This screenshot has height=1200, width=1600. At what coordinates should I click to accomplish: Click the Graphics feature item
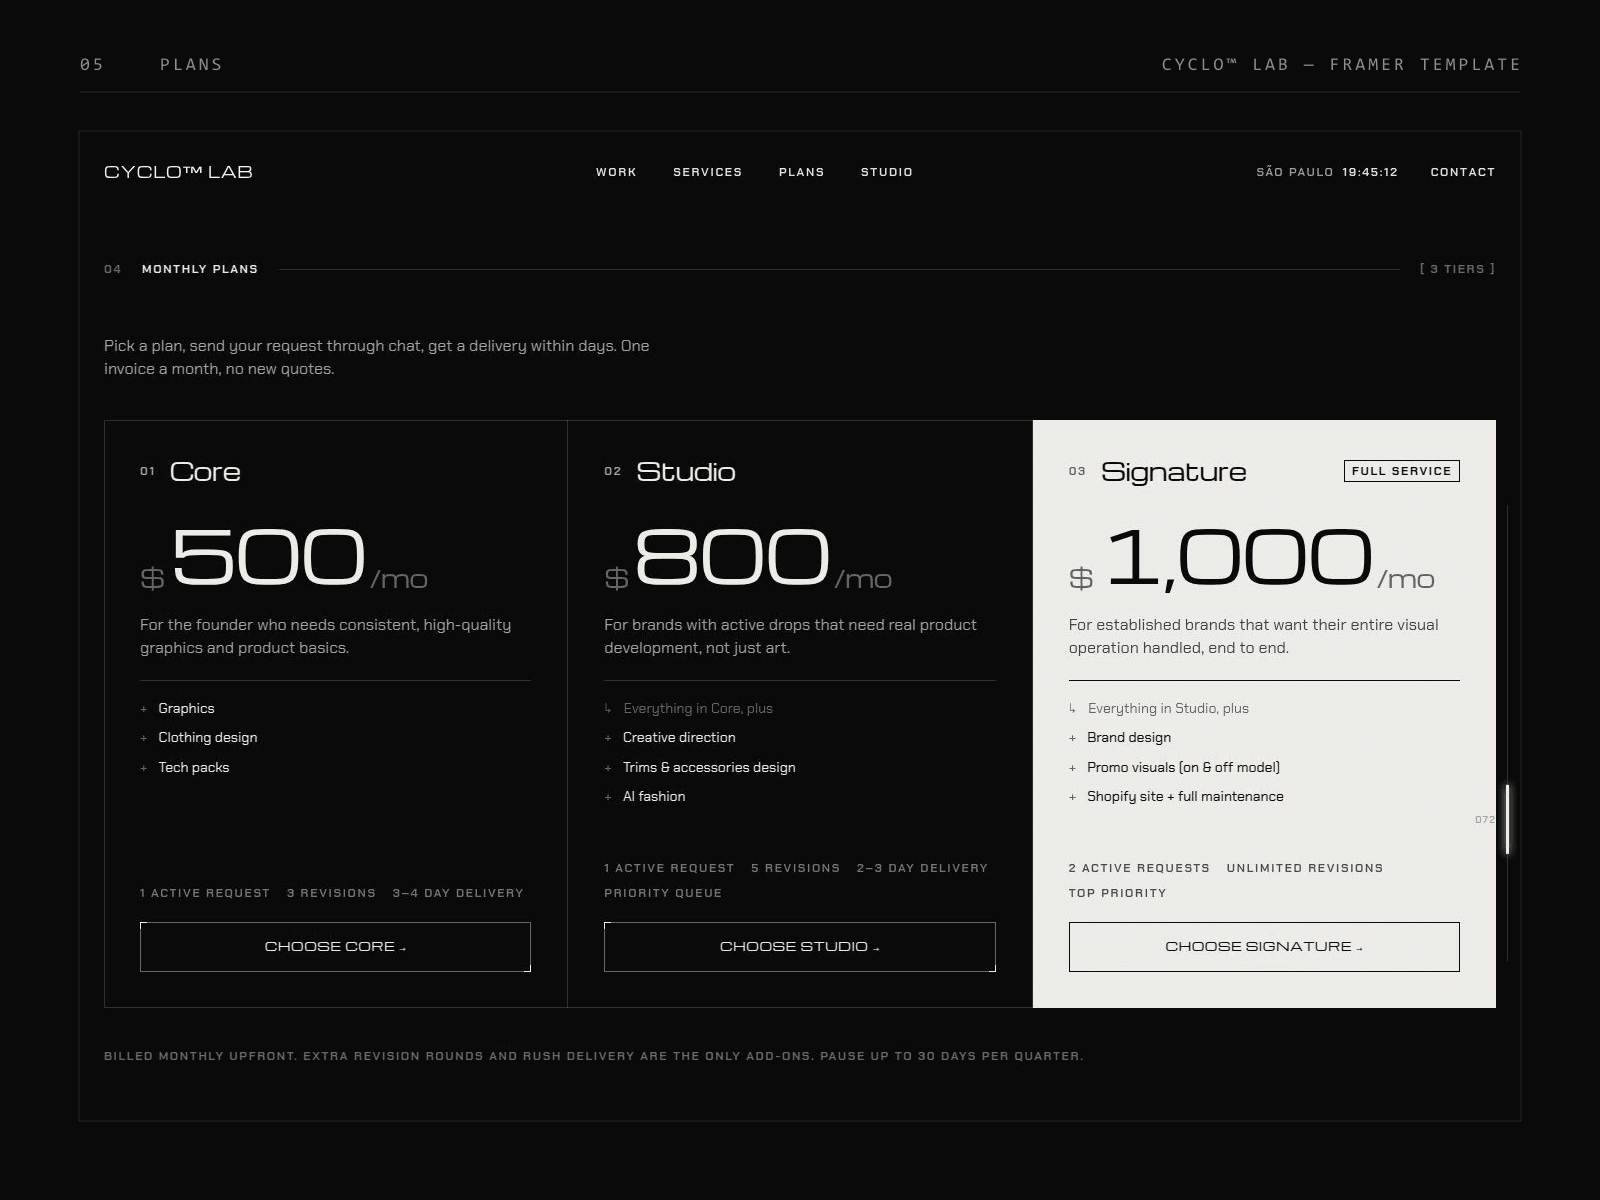pyautogui.click(x=186, y=708)
